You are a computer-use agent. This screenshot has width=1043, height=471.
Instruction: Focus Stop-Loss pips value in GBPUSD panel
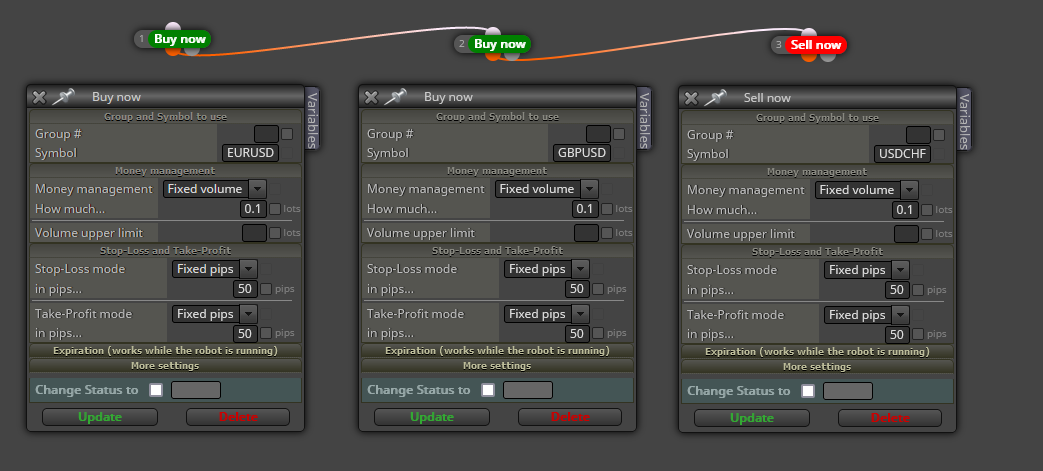pos(577,289)
